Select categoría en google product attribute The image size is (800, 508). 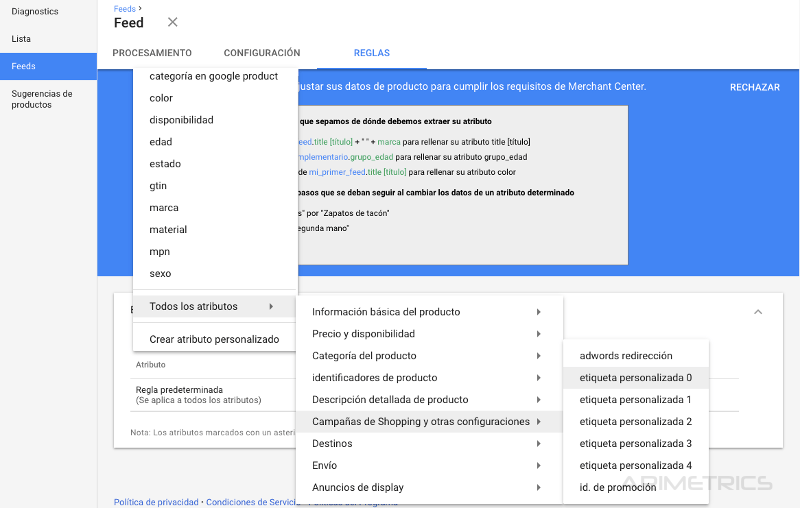[x=215, y=76]
